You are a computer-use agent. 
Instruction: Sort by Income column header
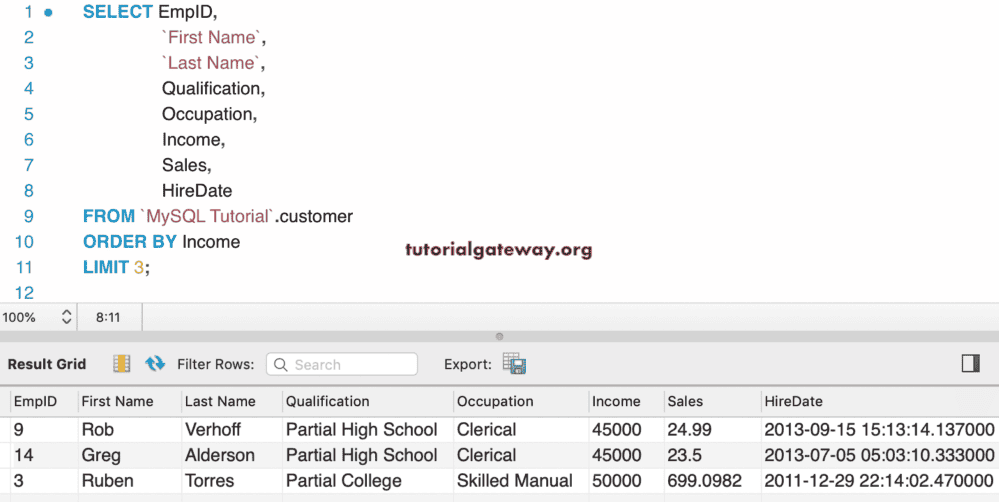tap(616, 401)
